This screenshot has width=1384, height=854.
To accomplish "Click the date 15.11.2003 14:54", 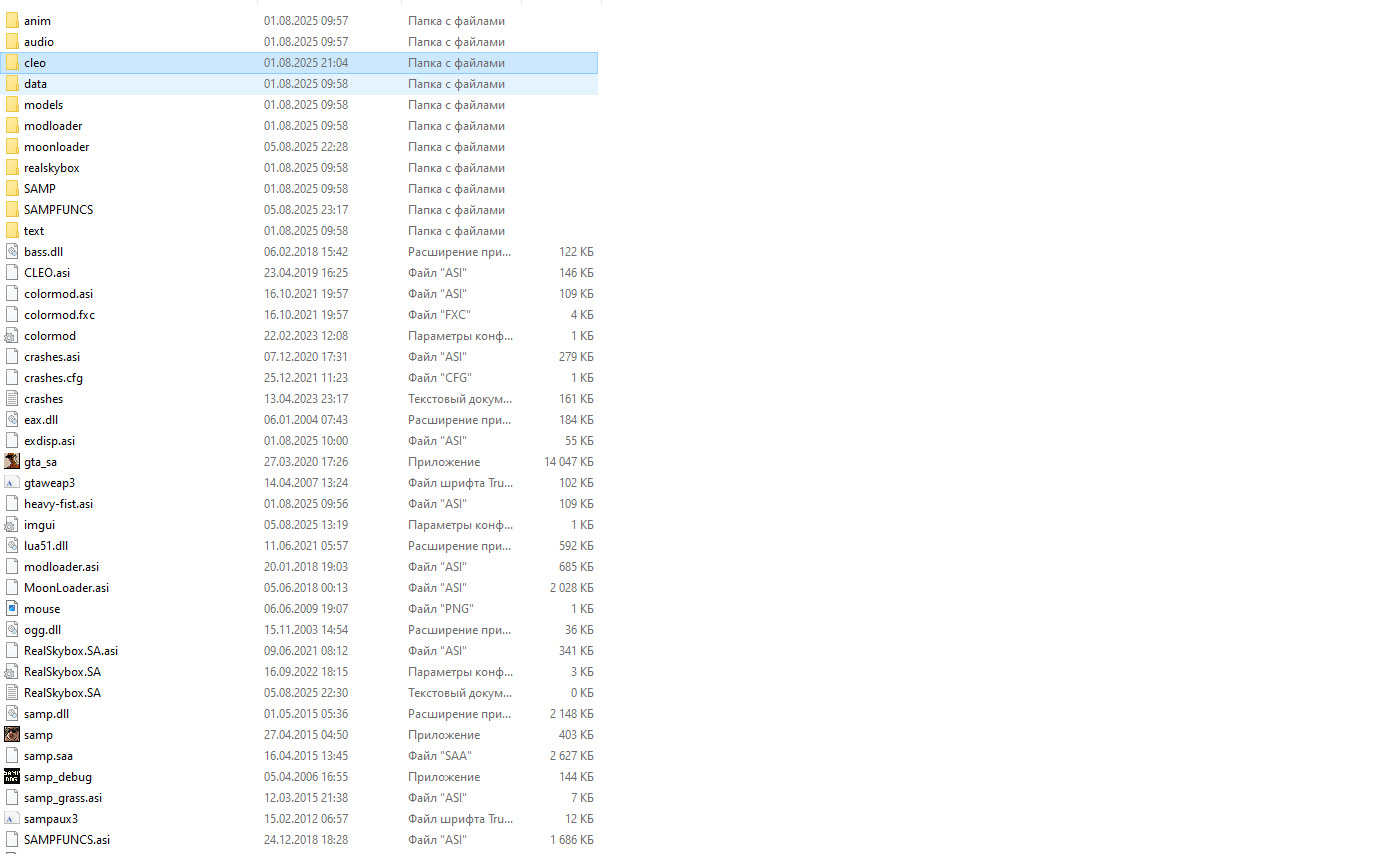I will point(306,630).
